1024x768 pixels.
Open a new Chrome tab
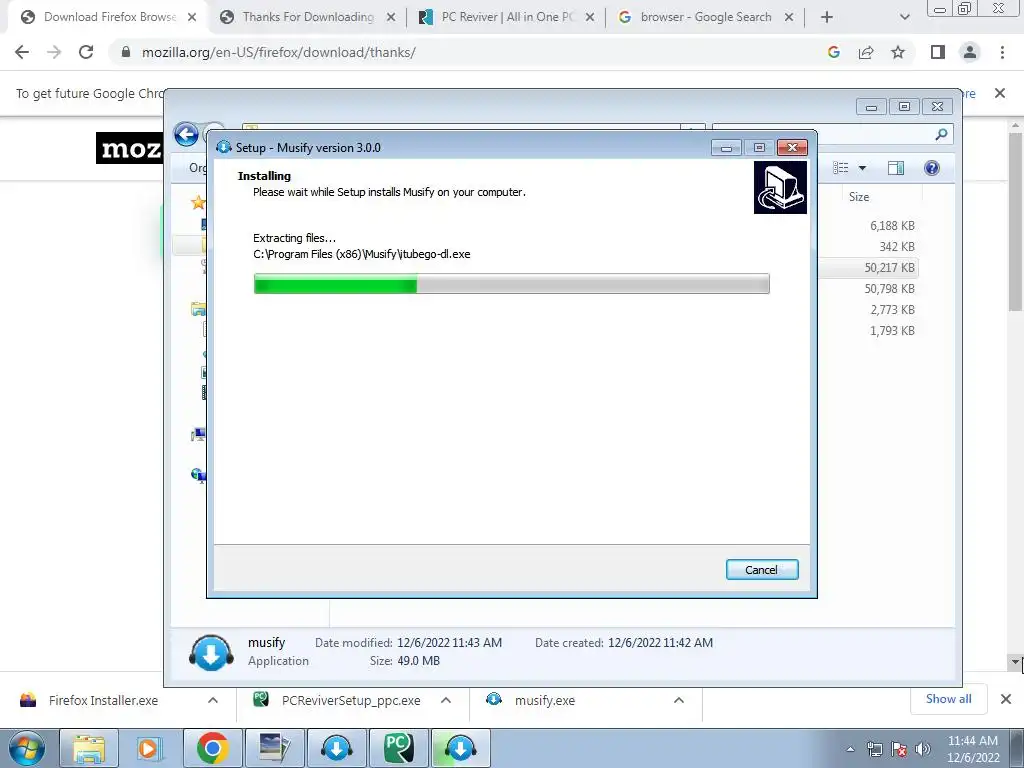pos(827,18)
